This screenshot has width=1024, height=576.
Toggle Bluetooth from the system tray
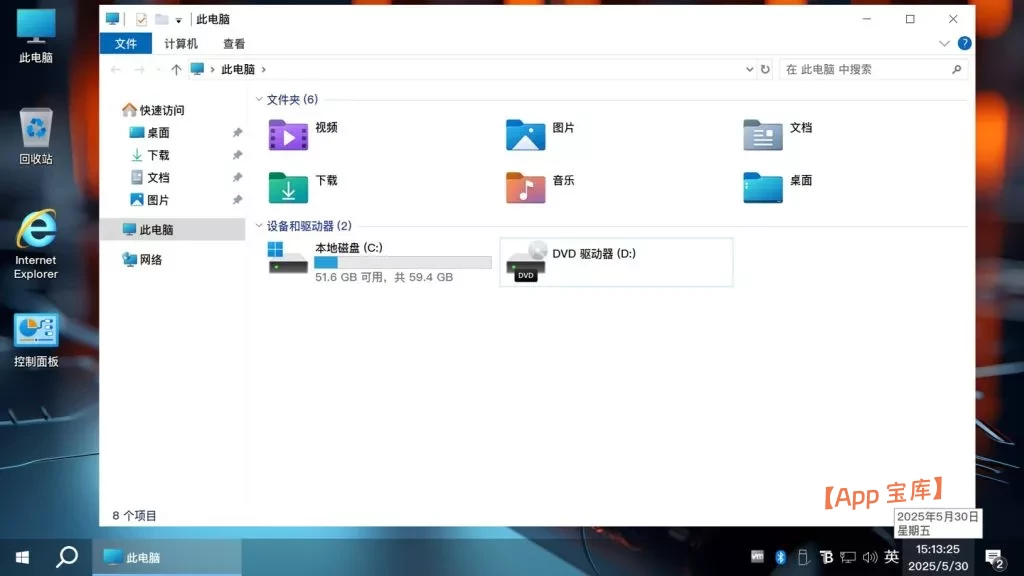[780, 556]
